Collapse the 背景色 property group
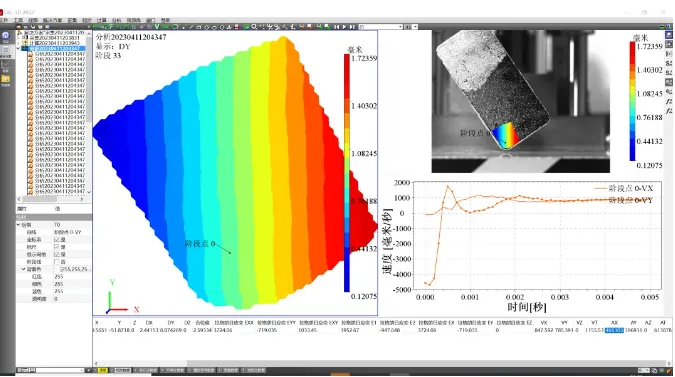The width and height of the screenshot is (675, 377). coord(23,269)
